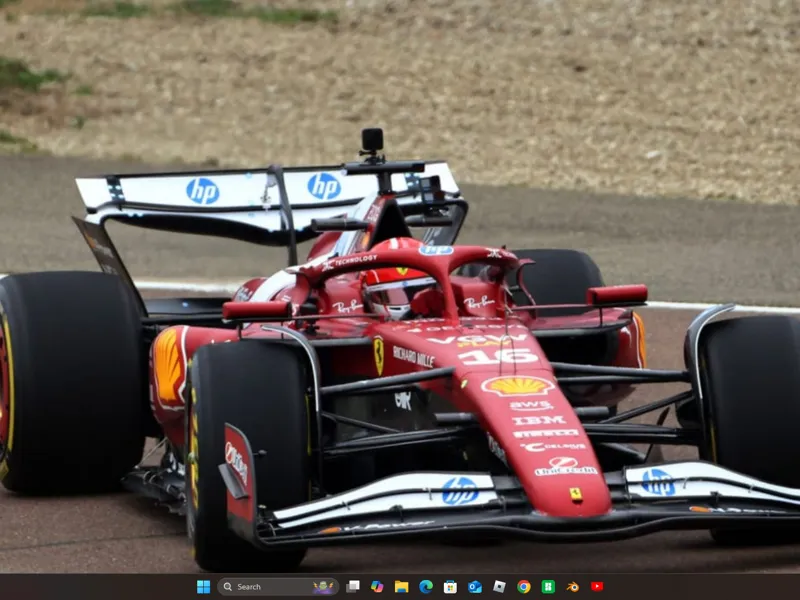Open Outlook mail from the taskbar
The height and width of the screenshot is (600, 800).
(x=475, y=587)
